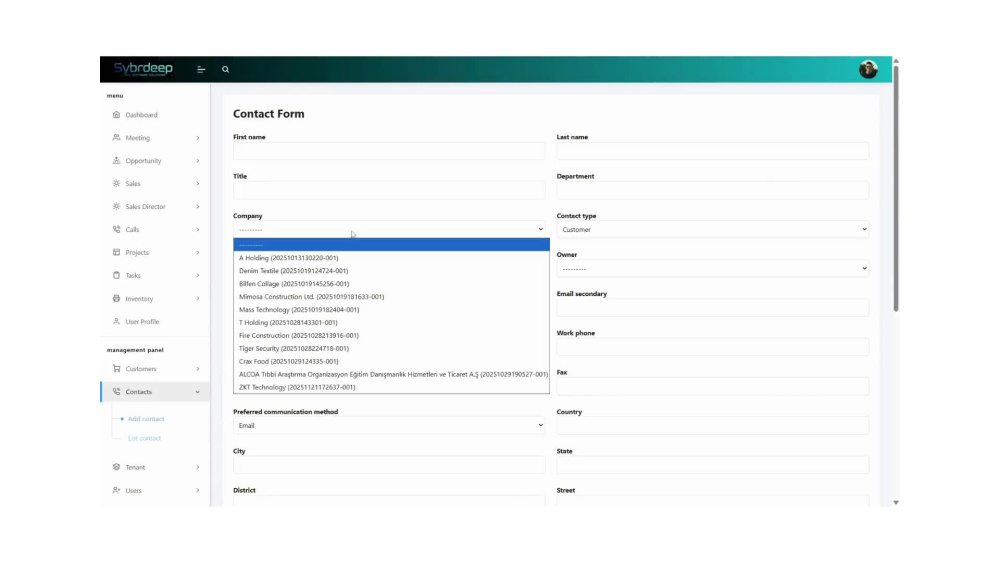Click the Tenant layers icon

pyautogui.click(x=116, y=467)
